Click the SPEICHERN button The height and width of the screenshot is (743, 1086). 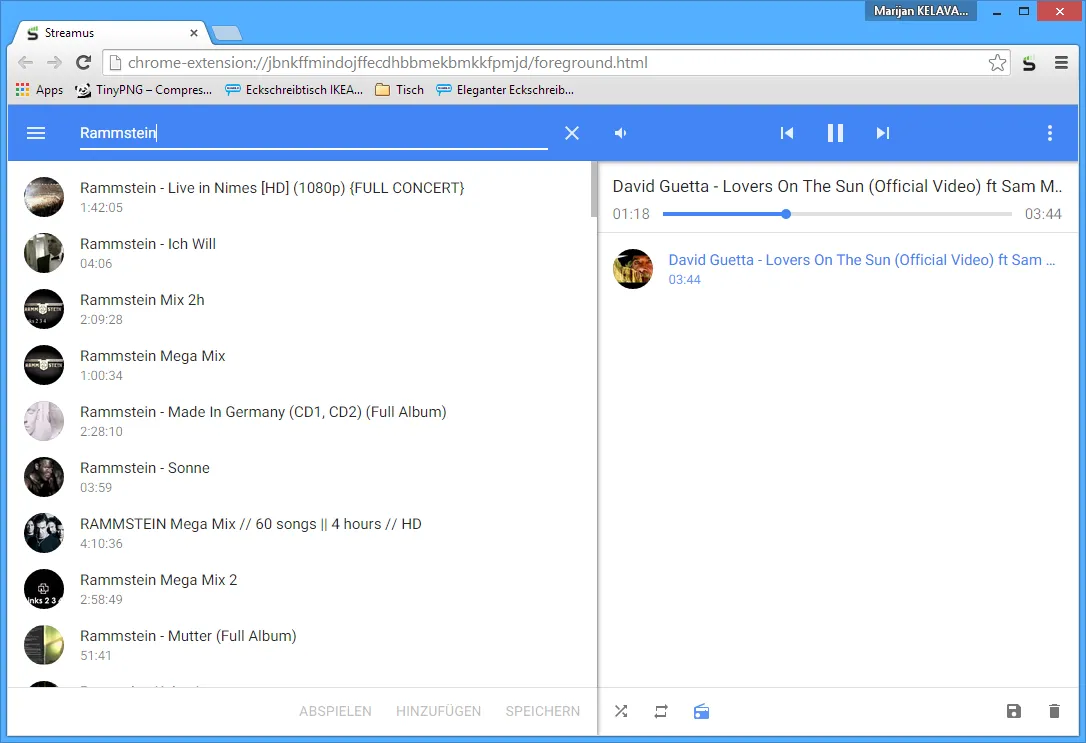(x=542, y=711)
